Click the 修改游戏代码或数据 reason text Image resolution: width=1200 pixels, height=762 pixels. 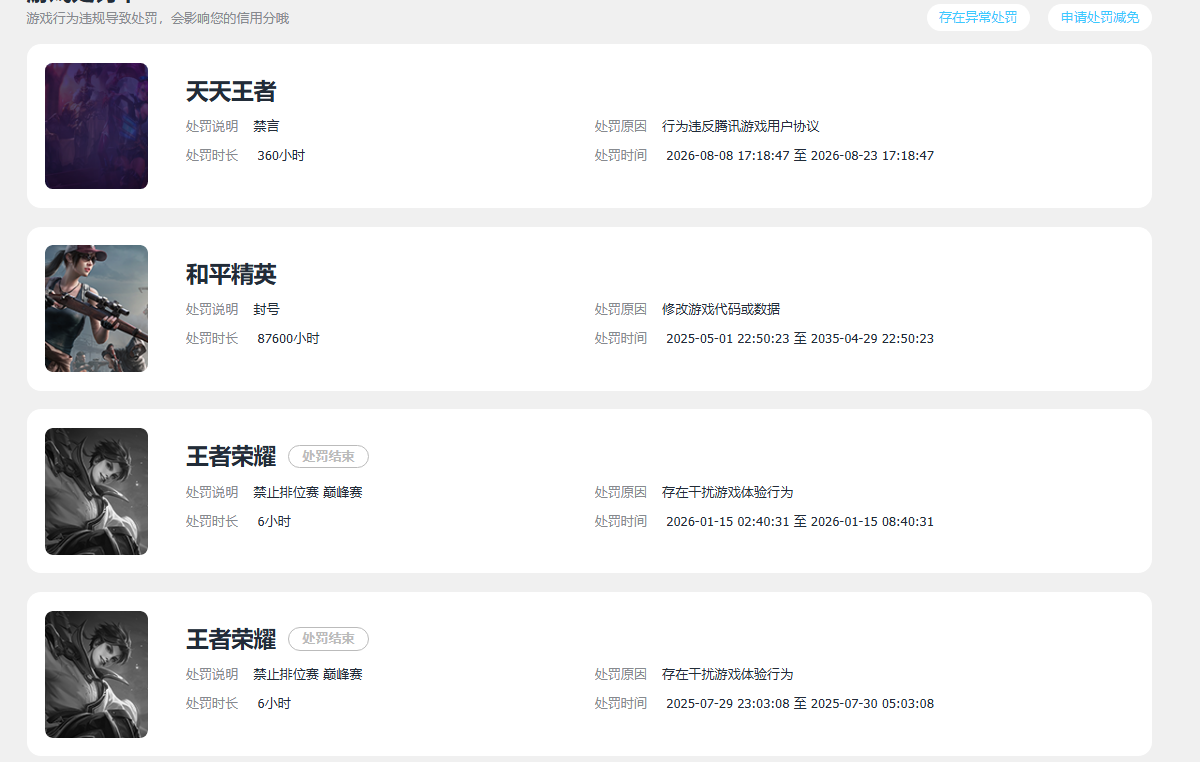tap(721, 310)
